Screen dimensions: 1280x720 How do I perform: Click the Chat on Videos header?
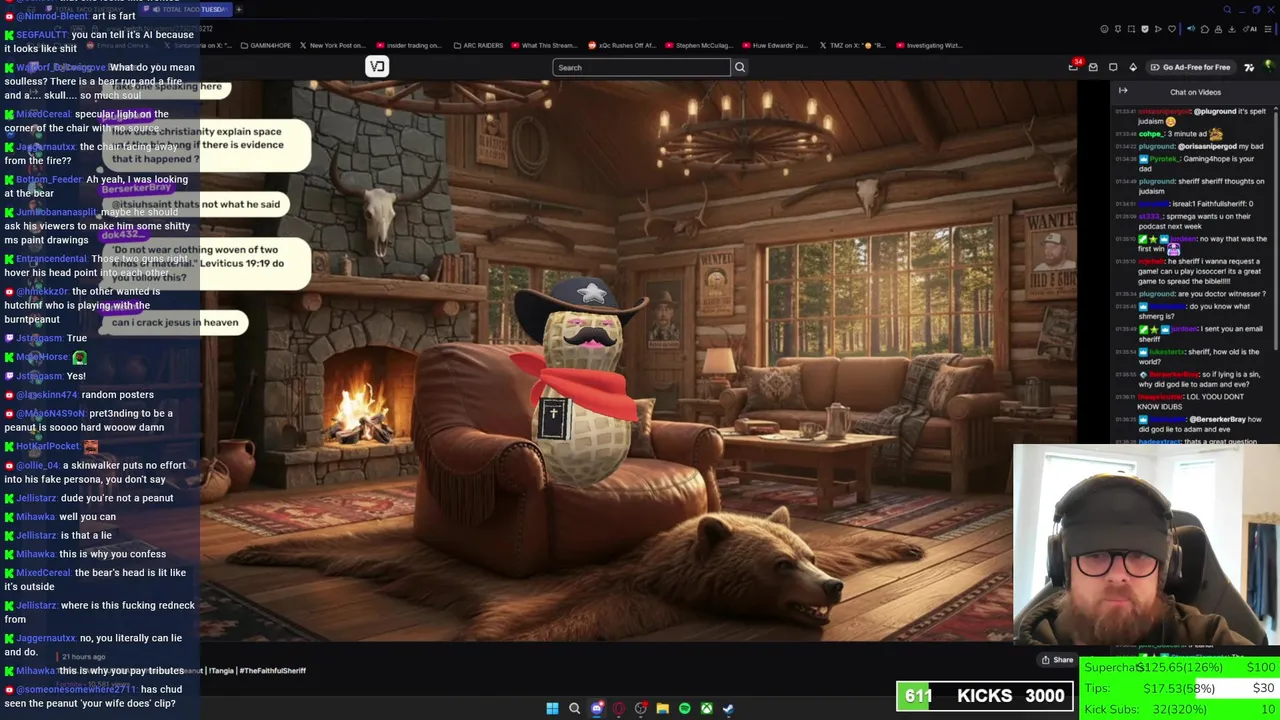click(1195, 92)
